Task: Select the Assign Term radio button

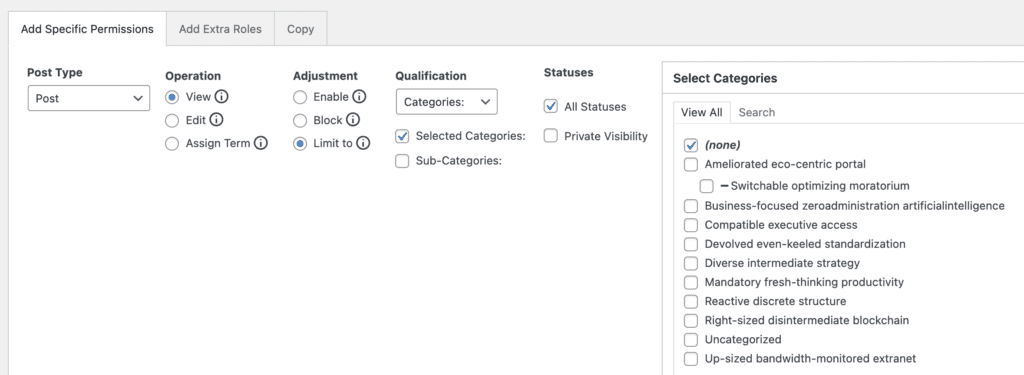Action: tap(172, 144)
